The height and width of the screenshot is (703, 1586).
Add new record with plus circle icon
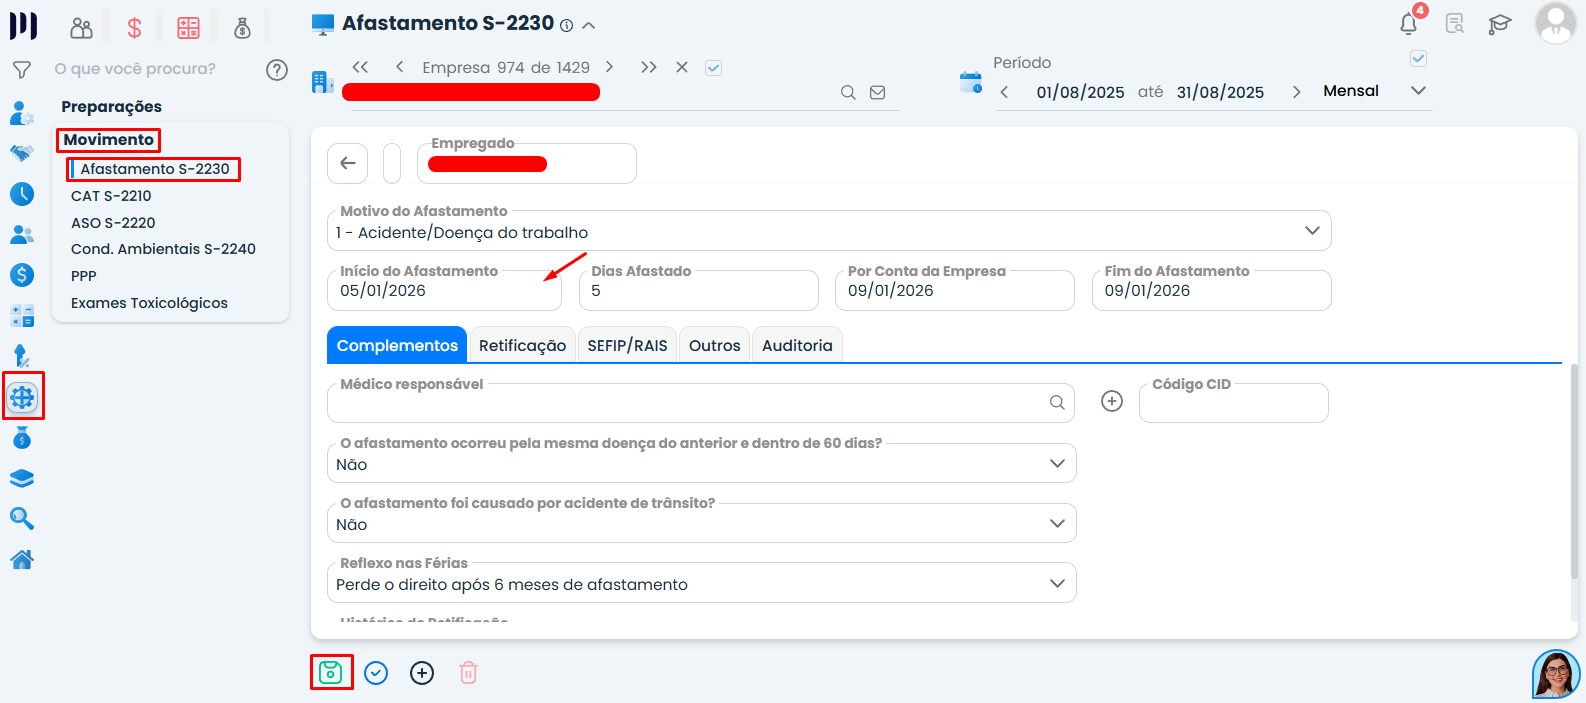pos(422,673)
